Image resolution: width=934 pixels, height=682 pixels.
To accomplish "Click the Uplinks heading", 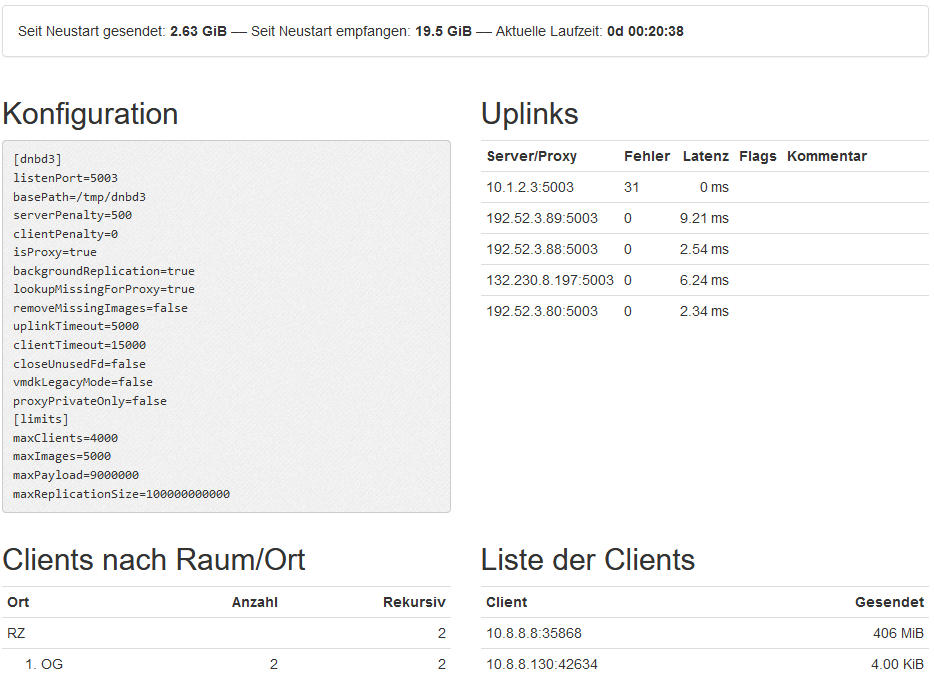I will tap(529, 114).
